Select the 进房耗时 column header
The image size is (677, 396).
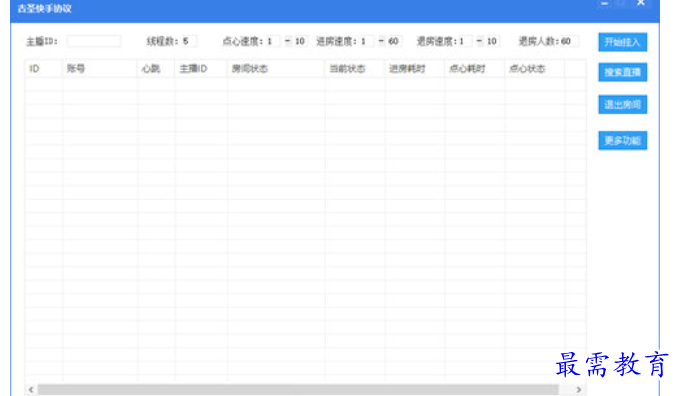(415, 69)
